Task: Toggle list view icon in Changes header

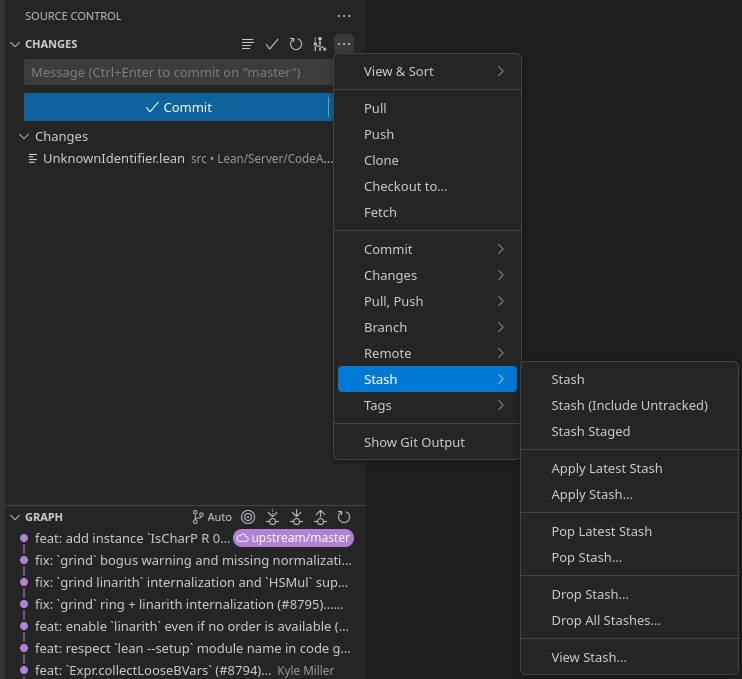Action: click(x=248, y=44)
